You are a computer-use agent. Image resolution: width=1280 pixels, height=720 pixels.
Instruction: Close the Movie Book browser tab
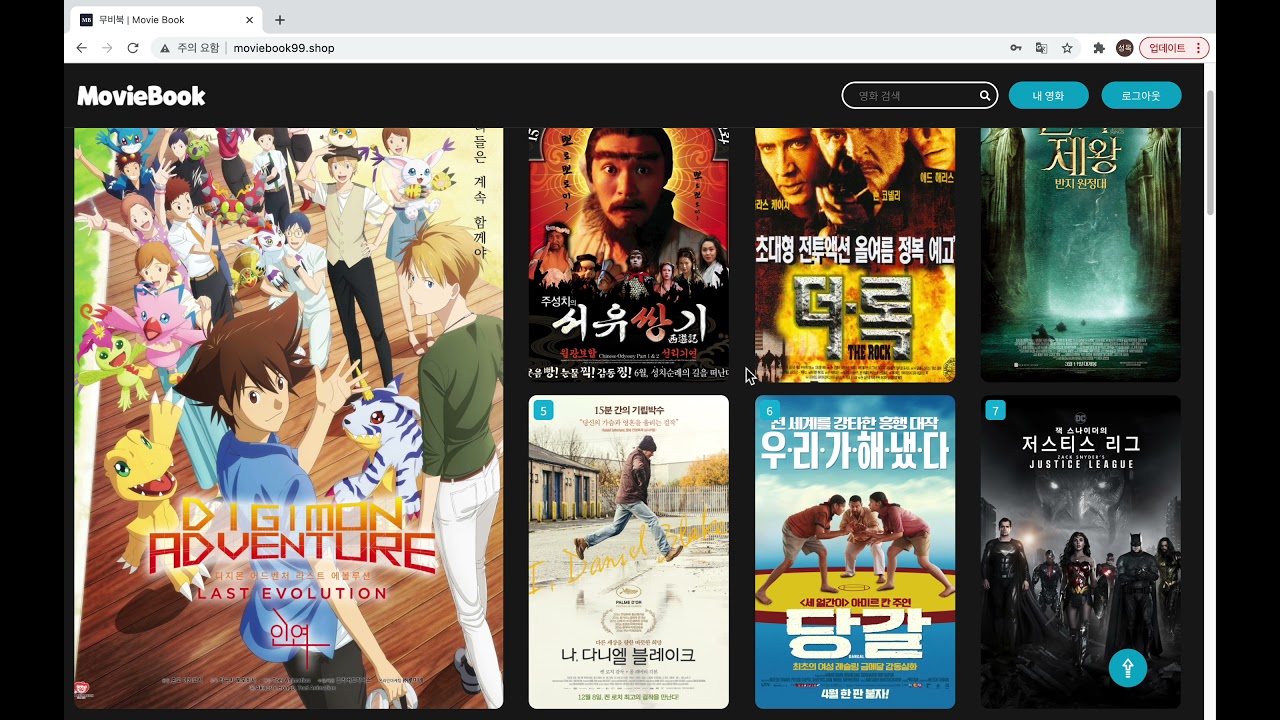(x=249, y=20)
